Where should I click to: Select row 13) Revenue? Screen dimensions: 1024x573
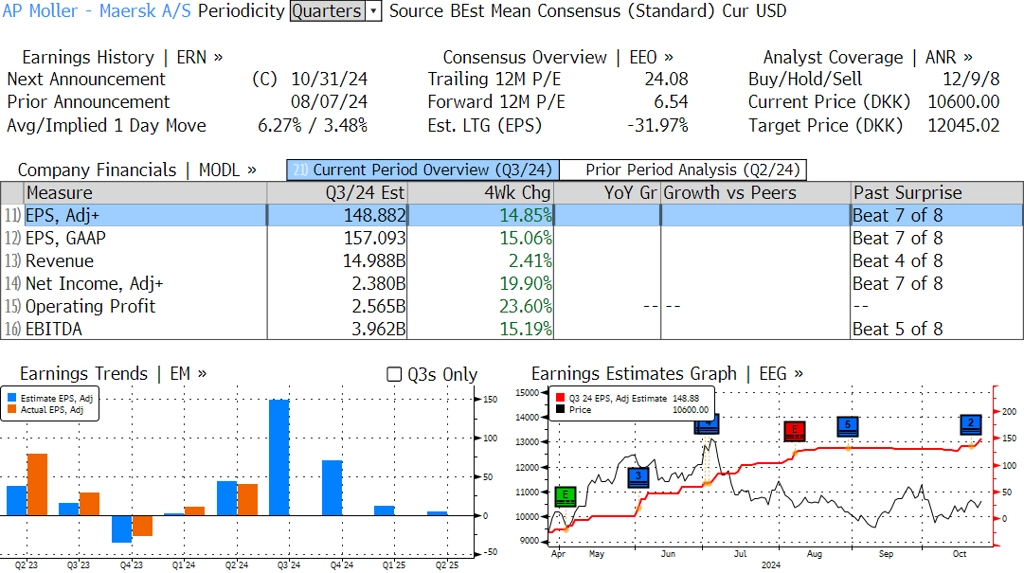pyautogui.click(x=512, y=261)
